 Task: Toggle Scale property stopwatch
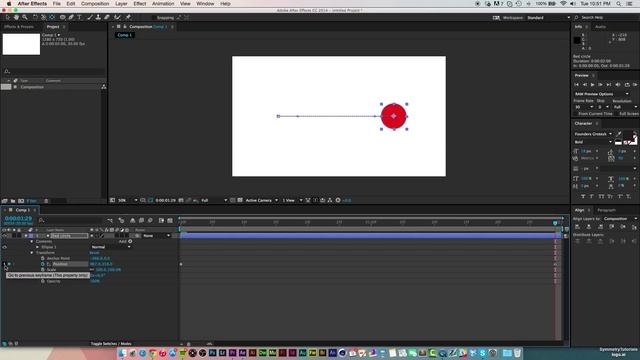[43, 269]
